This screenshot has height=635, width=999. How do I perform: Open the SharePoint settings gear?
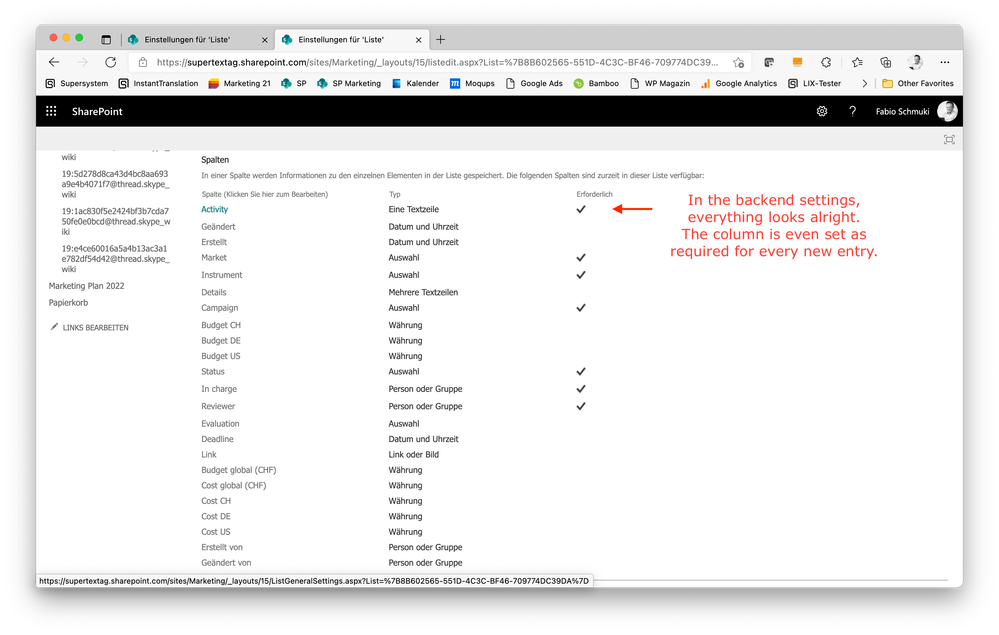click(822, 111)
